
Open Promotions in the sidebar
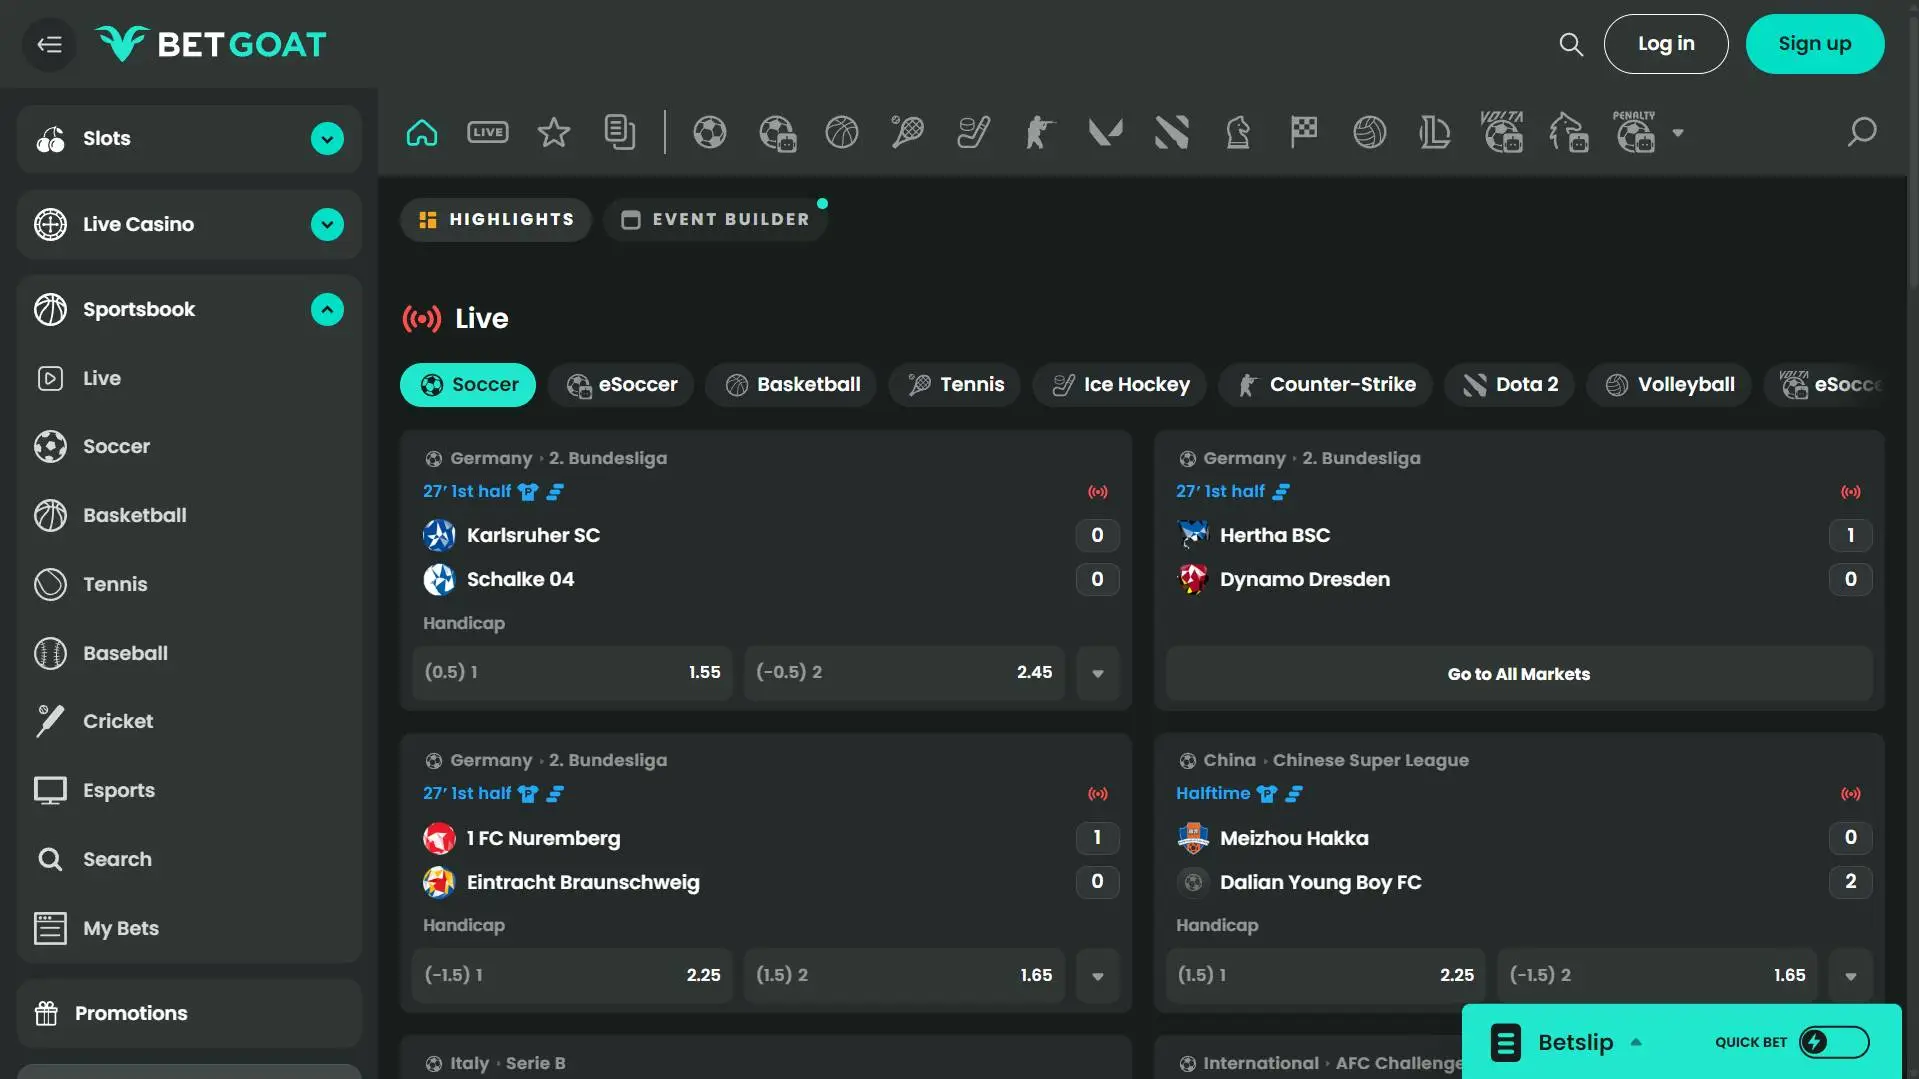point(189,1014)
